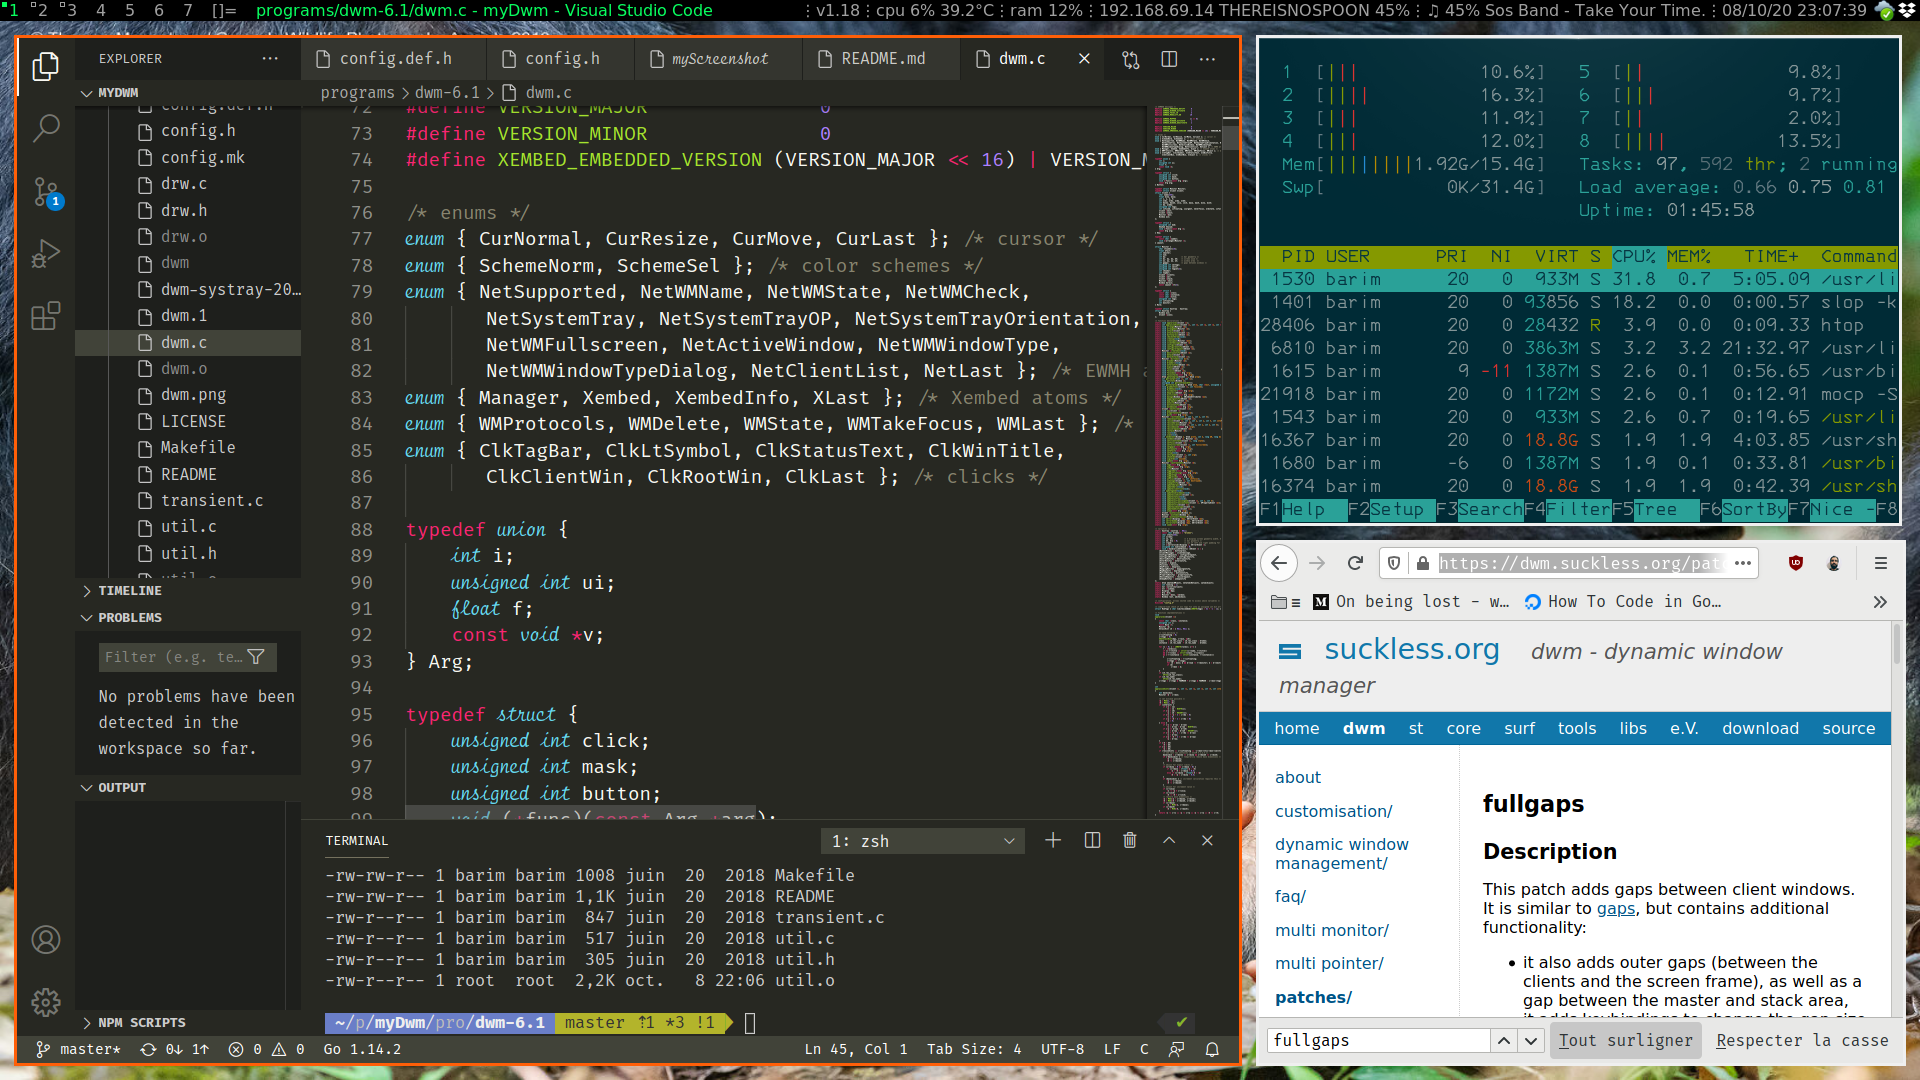Open the Run and Debug view
1920x1080 pixels.
46,254
